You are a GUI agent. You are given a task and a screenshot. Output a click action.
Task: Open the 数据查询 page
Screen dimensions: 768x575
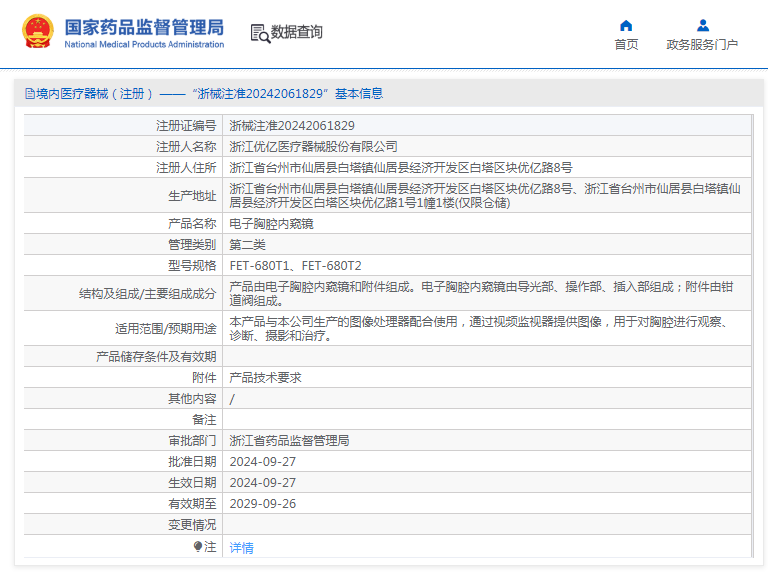click(296, 32)
